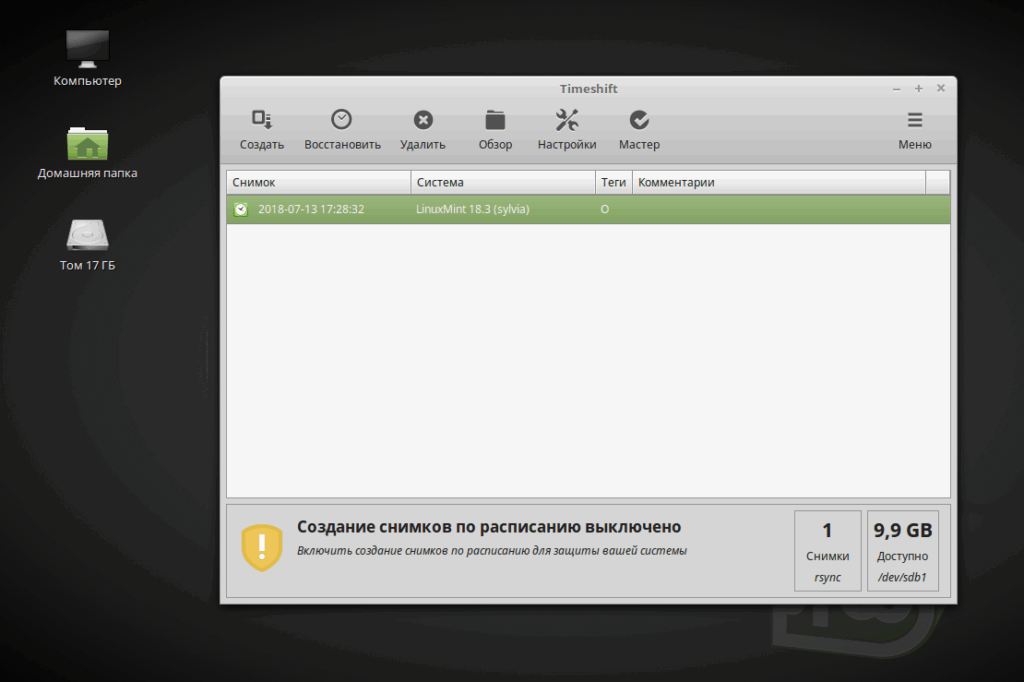This screenshot has height=682, width=1024.
Task: Open the Компьютер desktop icon
Action: [x=88, y=58]
